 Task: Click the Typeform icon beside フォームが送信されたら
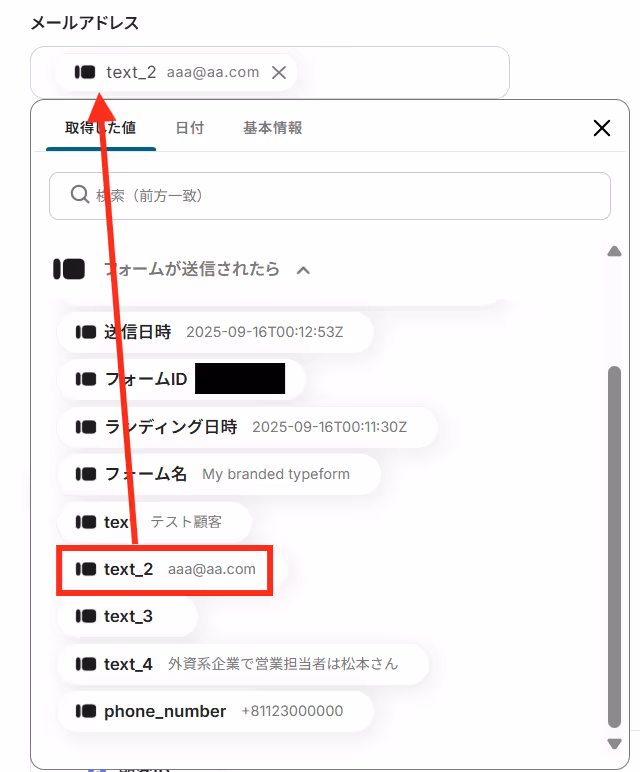pyautogui.click(x=69, y=269)
